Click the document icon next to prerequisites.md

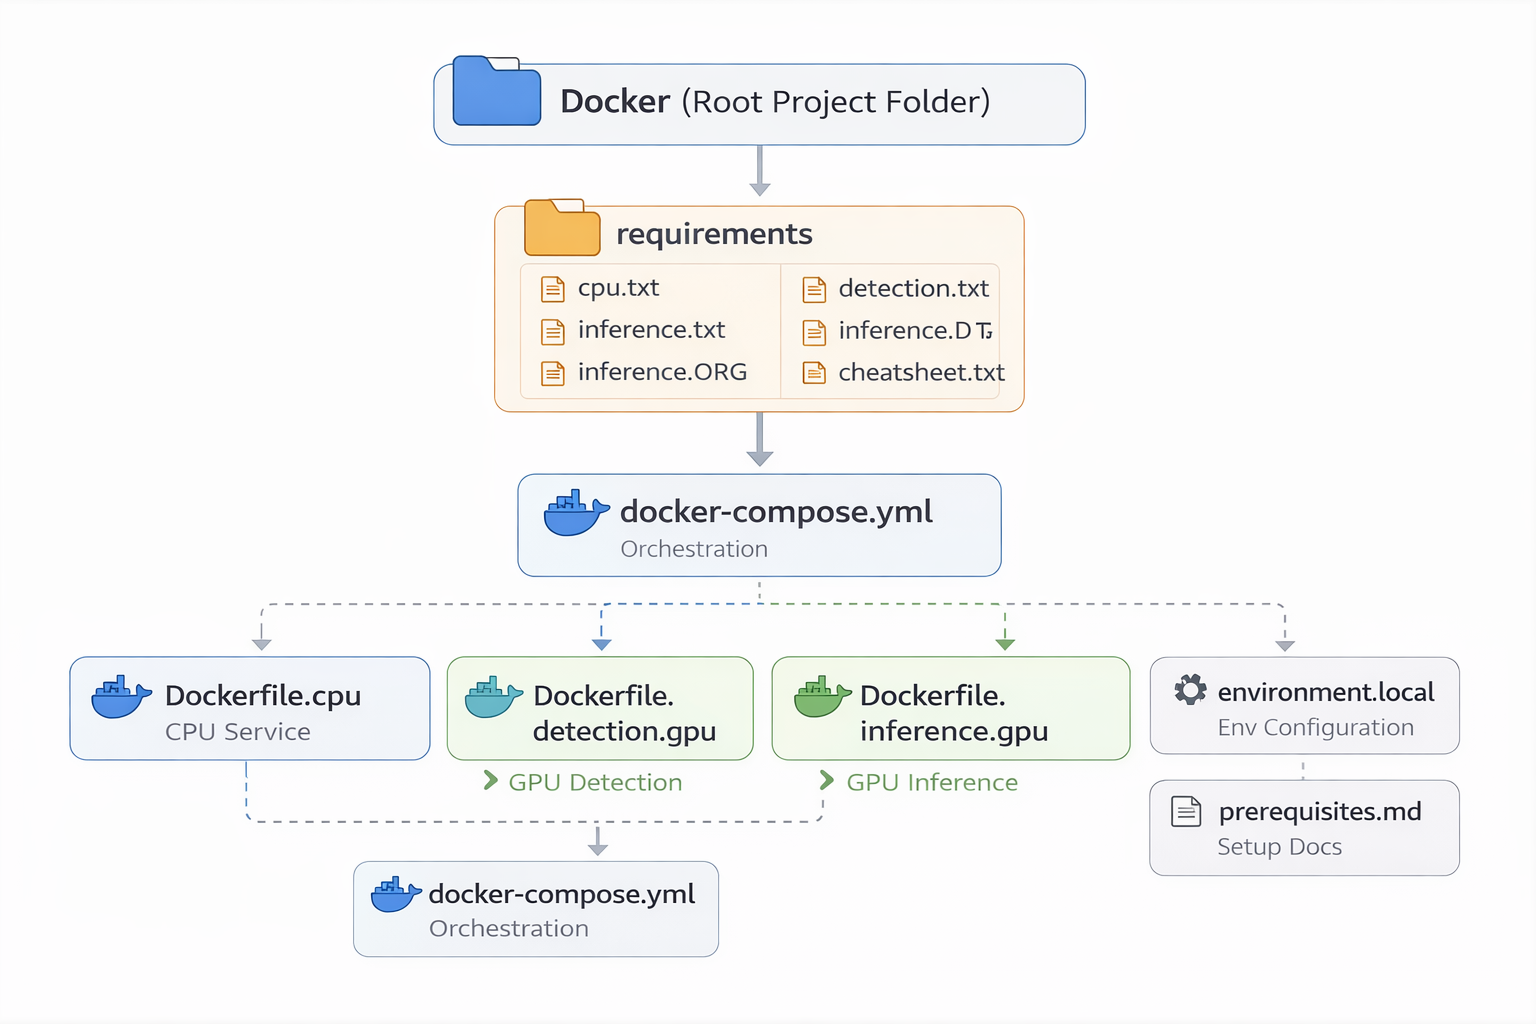pos(1186,811)
